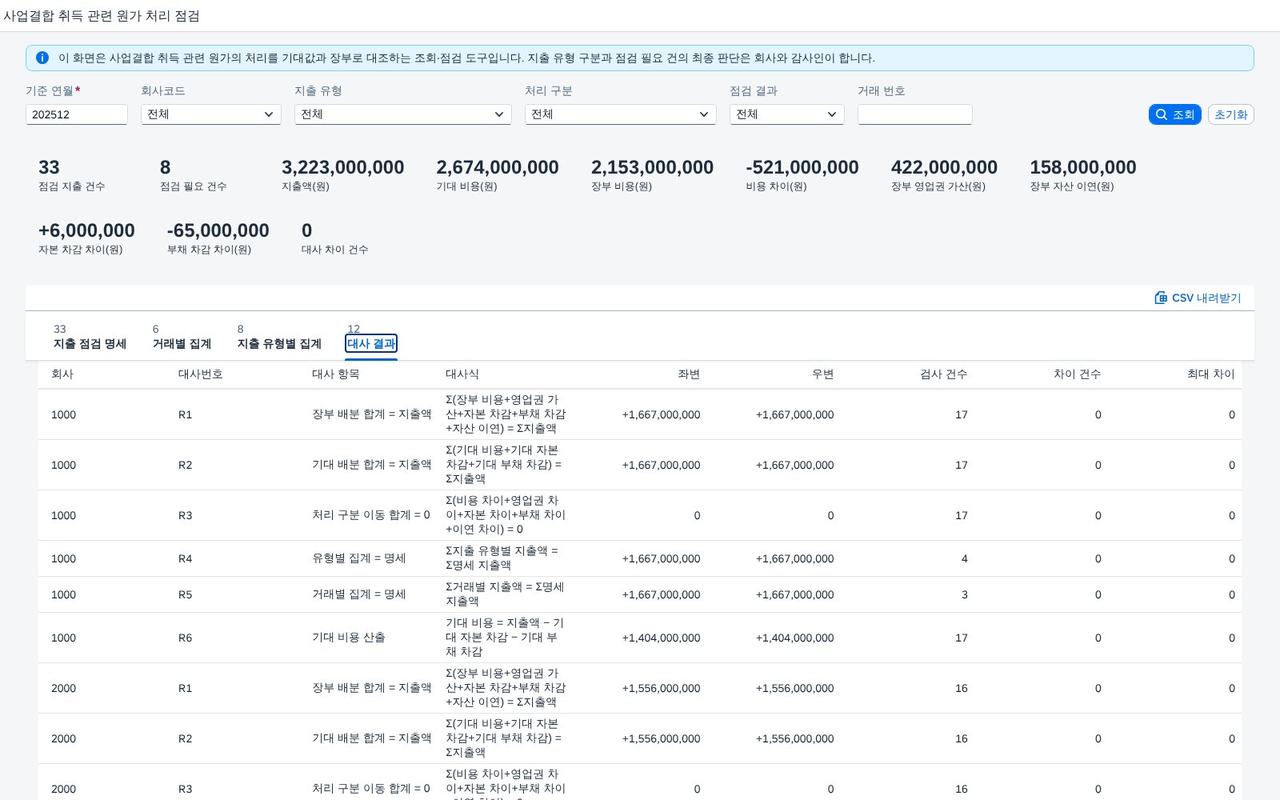Click the 검사 건수 column header
The width and height of the screenshot is (1280, 800).
[x=944, y=374]
